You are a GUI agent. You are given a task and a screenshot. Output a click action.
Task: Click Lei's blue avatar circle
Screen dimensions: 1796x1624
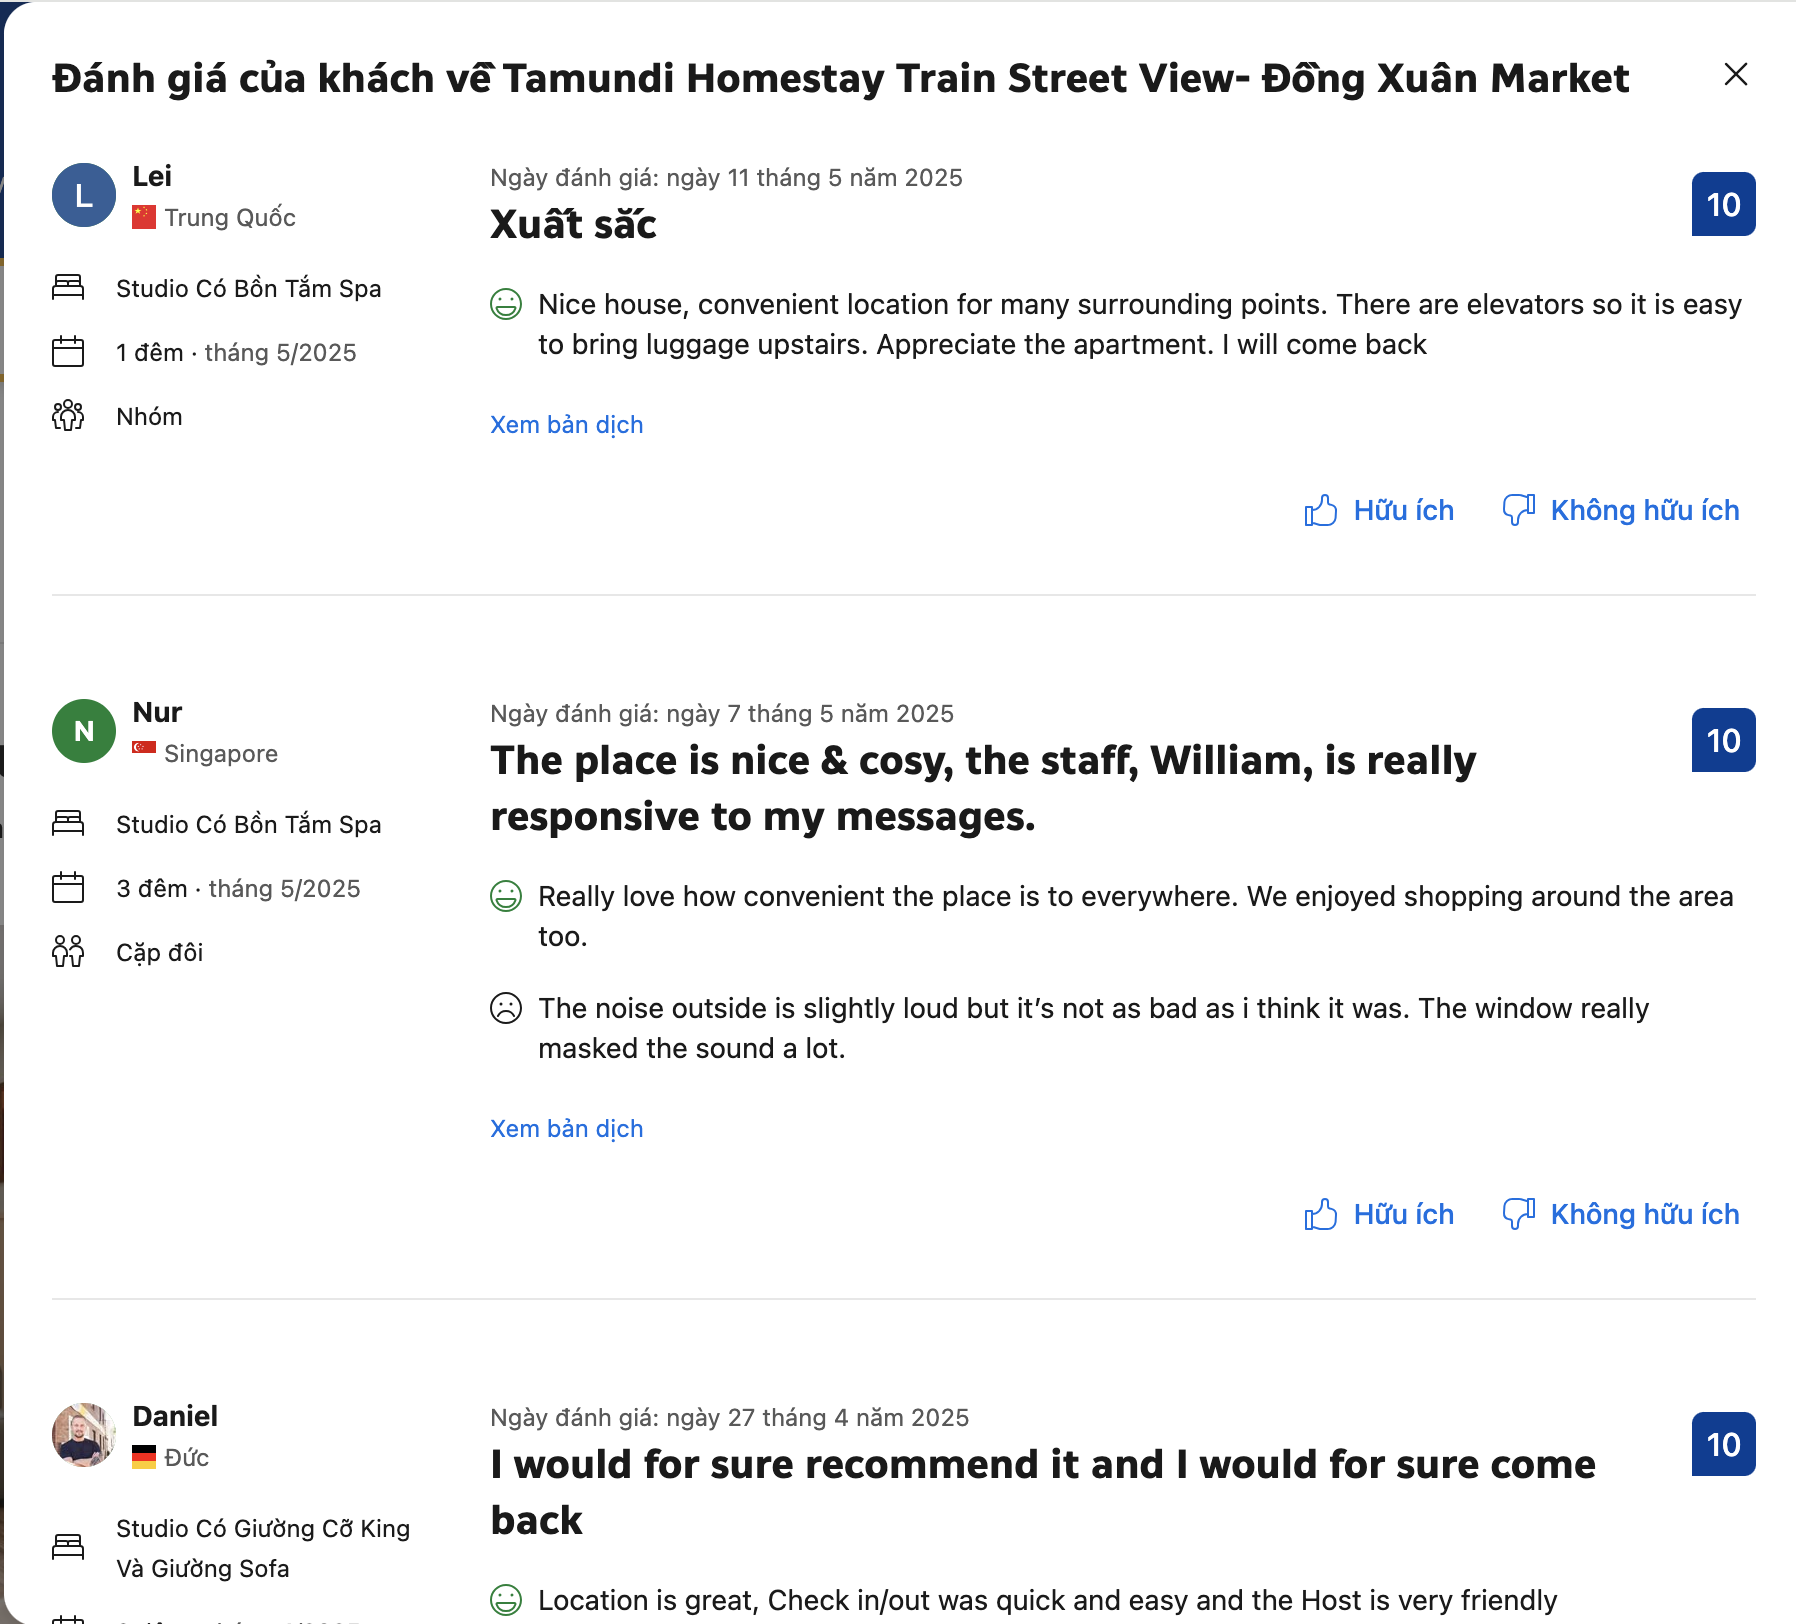(x=84, y=195)
